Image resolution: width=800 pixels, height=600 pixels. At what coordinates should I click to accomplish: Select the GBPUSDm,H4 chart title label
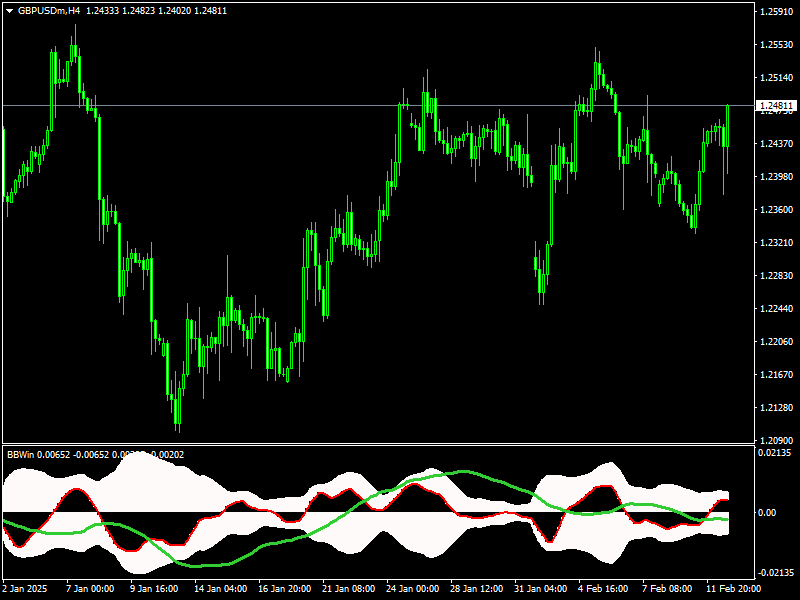click(x=45, y=8)
